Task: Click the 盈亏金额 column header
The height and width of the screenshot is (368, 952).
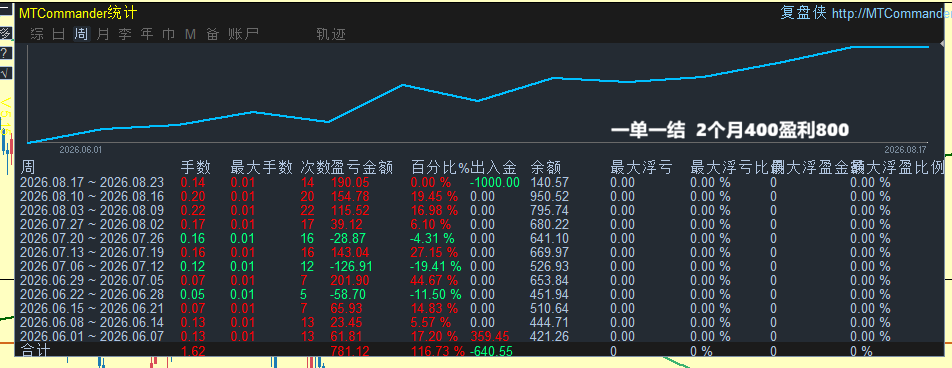Action: pyautogui.click(x=362, y=168)
